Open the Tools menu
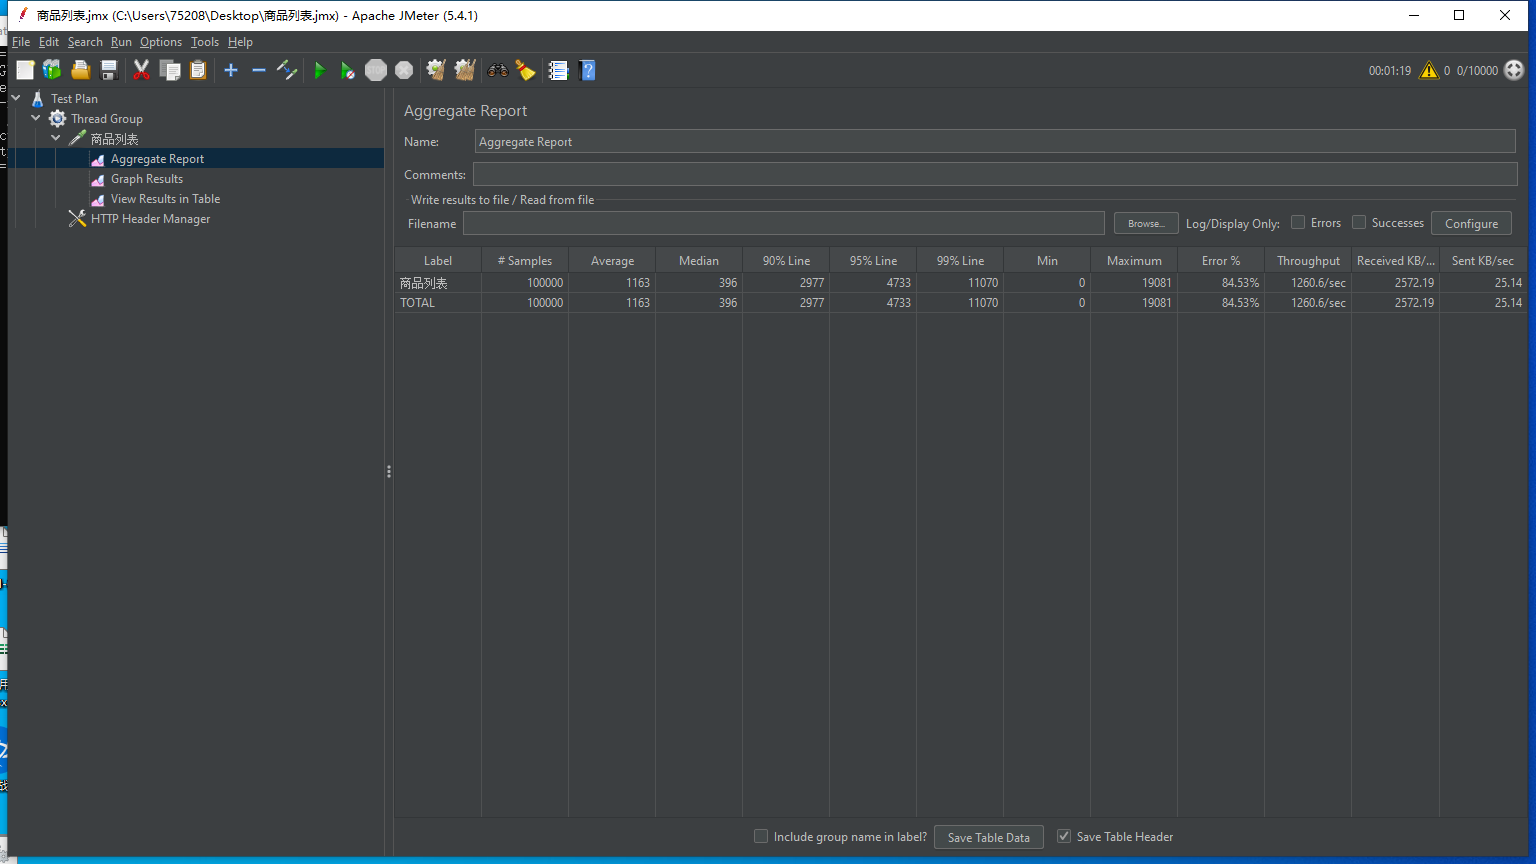 (x=205, y=42)
